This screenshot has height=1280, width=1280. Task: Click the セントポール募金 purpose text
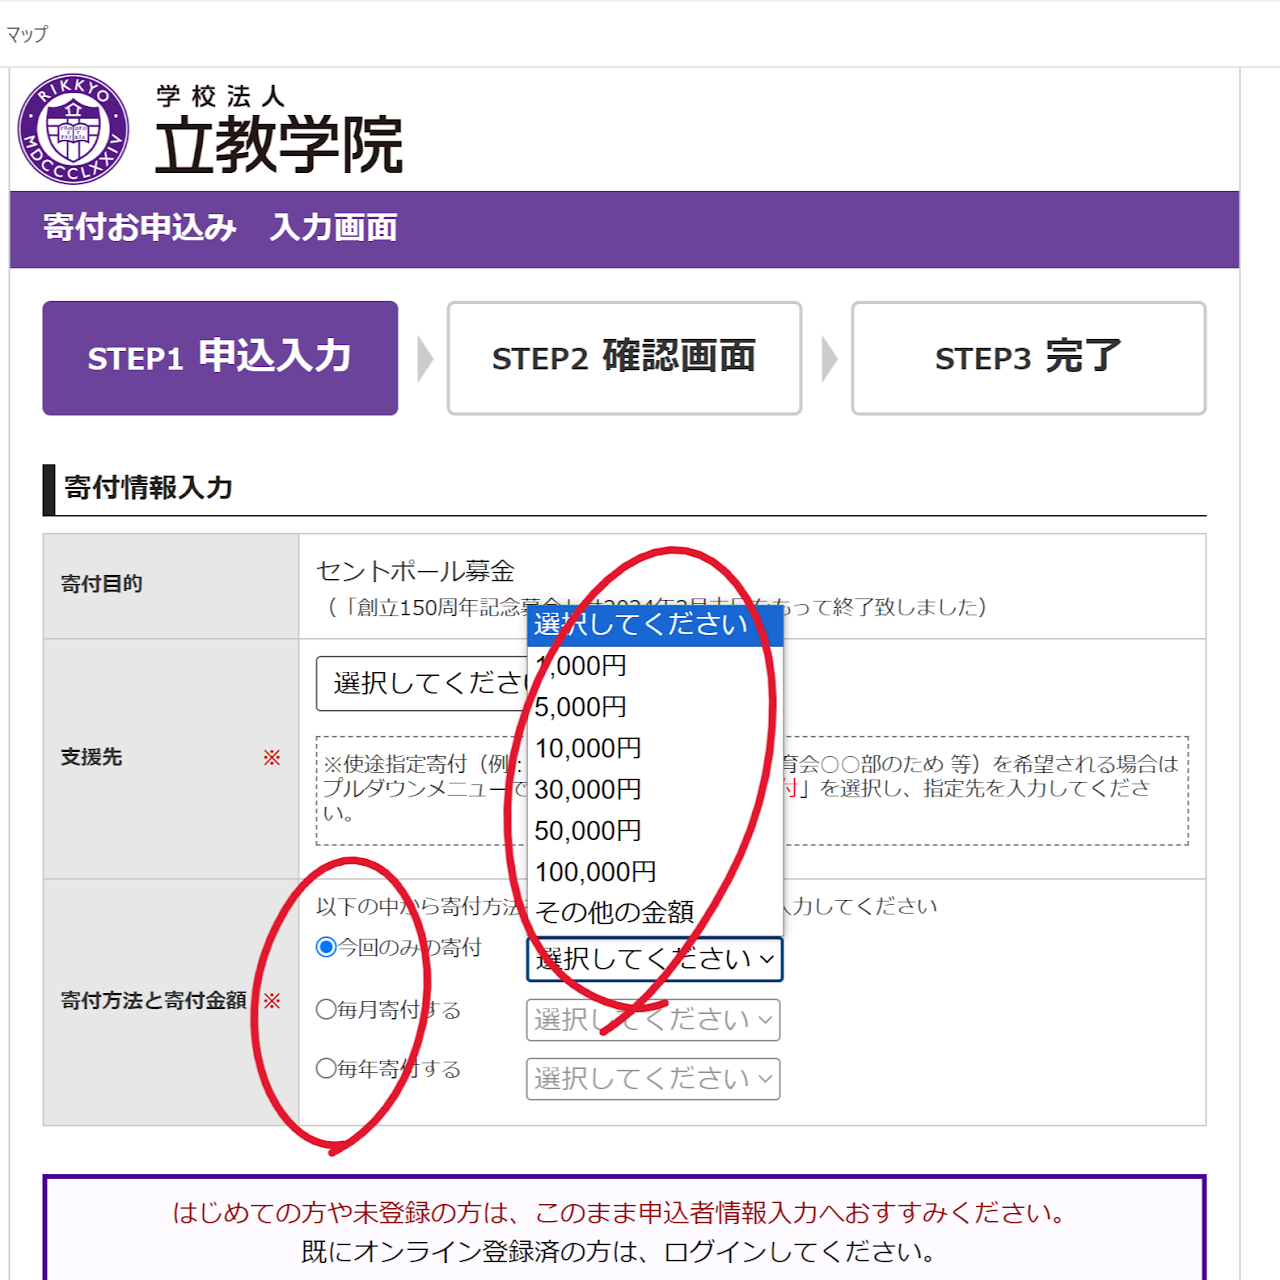[416, 571]
